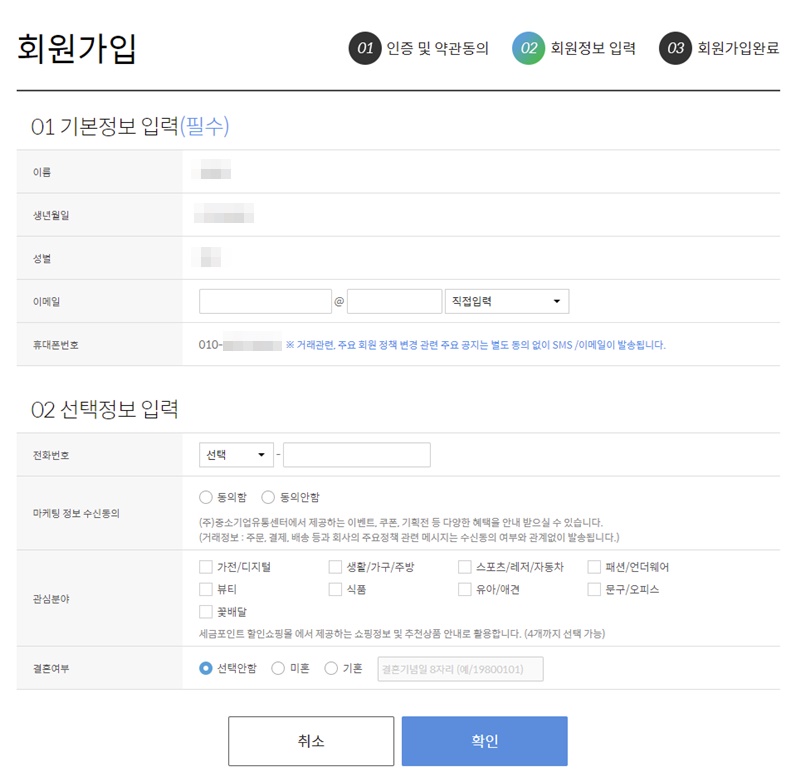Check the 꽃배달 interest checkbox
800x776 pixels.
coord(206,612)
